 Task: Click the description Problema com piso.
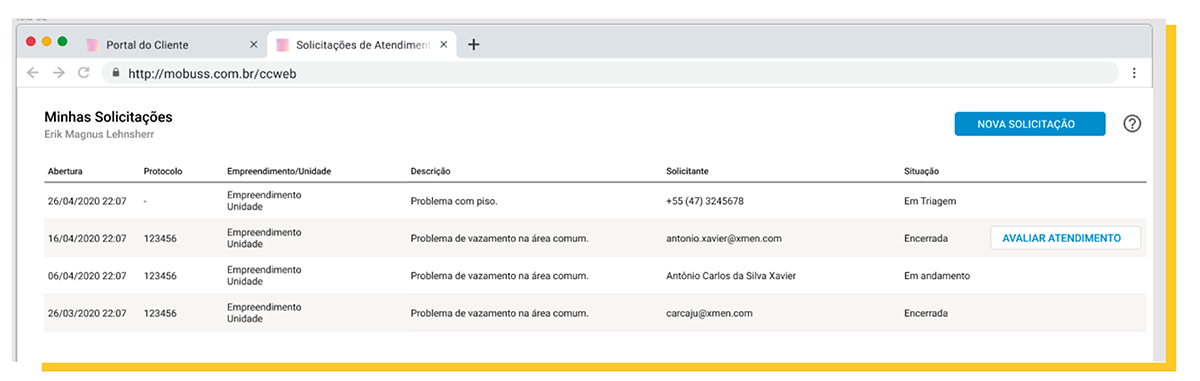tap(455, 201)
